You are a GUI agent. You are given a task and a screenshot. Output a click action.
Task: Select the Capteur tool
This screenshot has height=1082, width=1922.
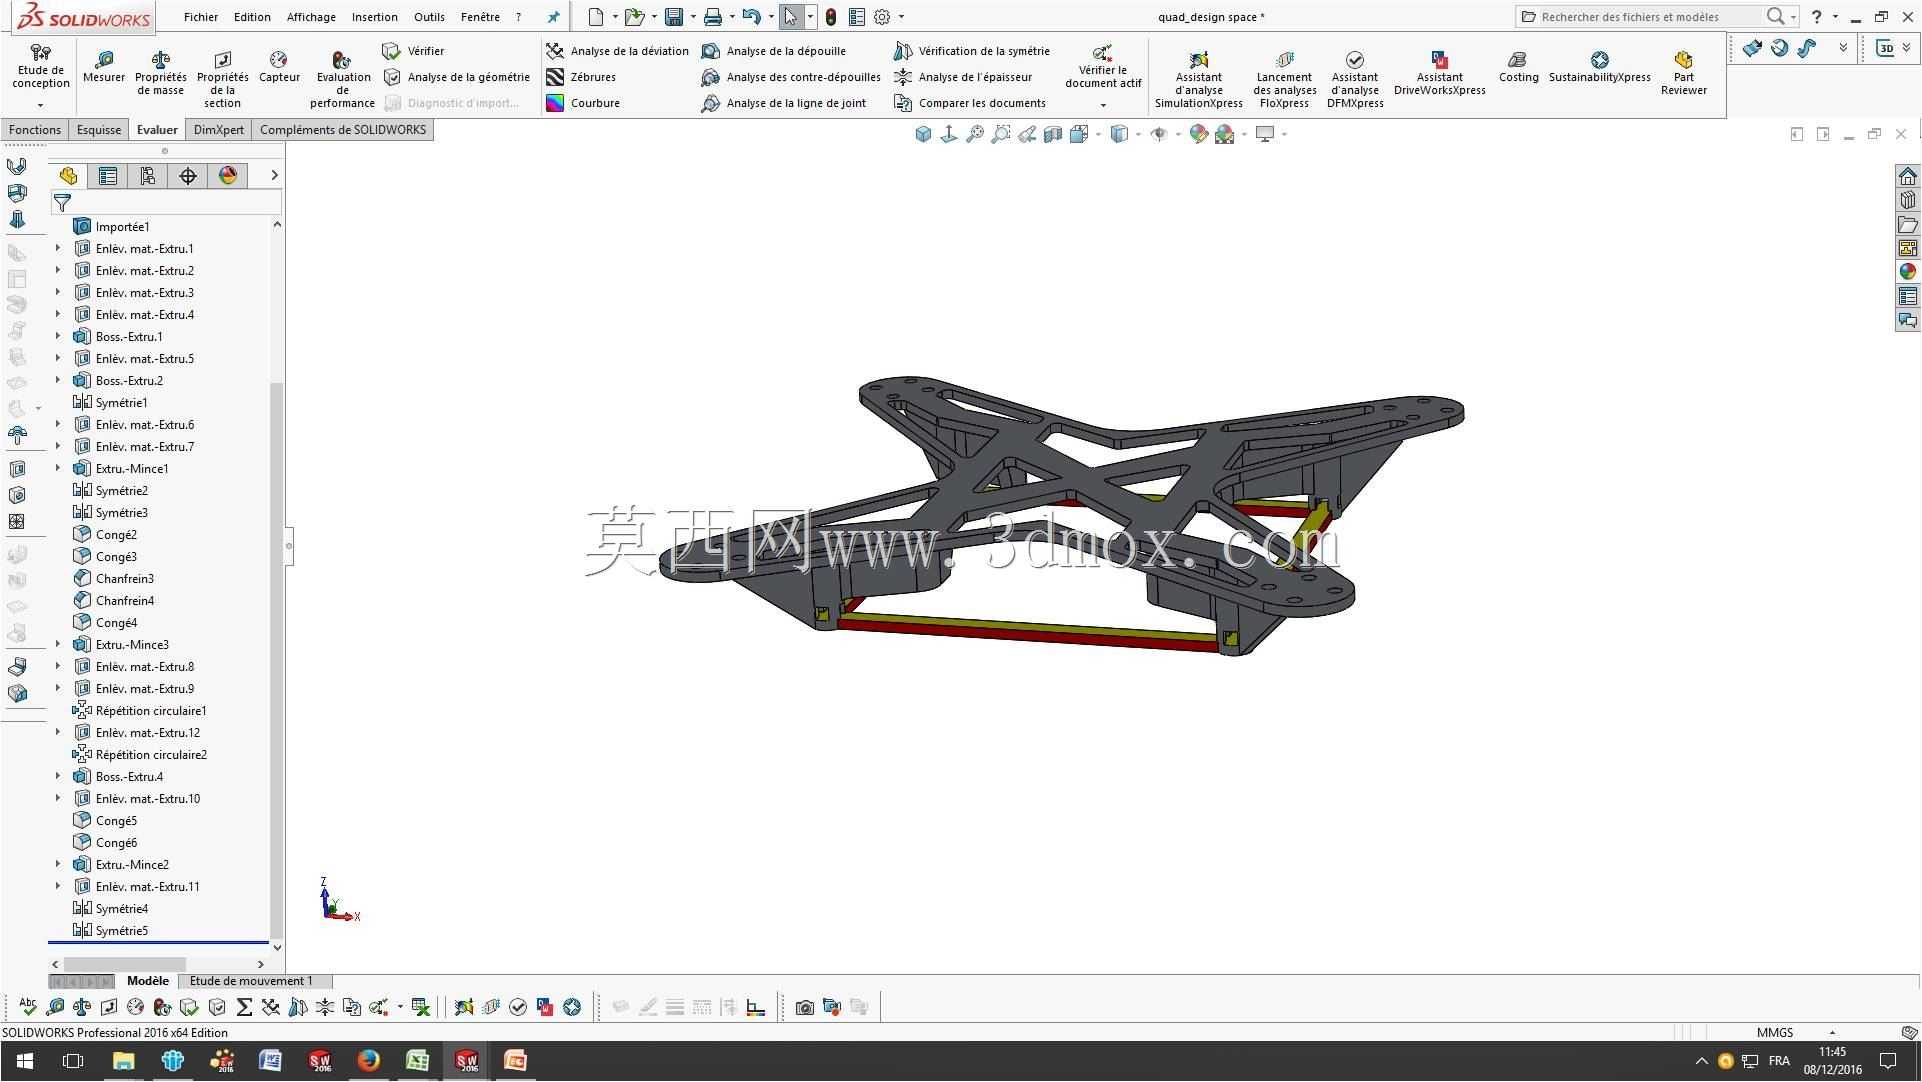click(x=279, y=67)
